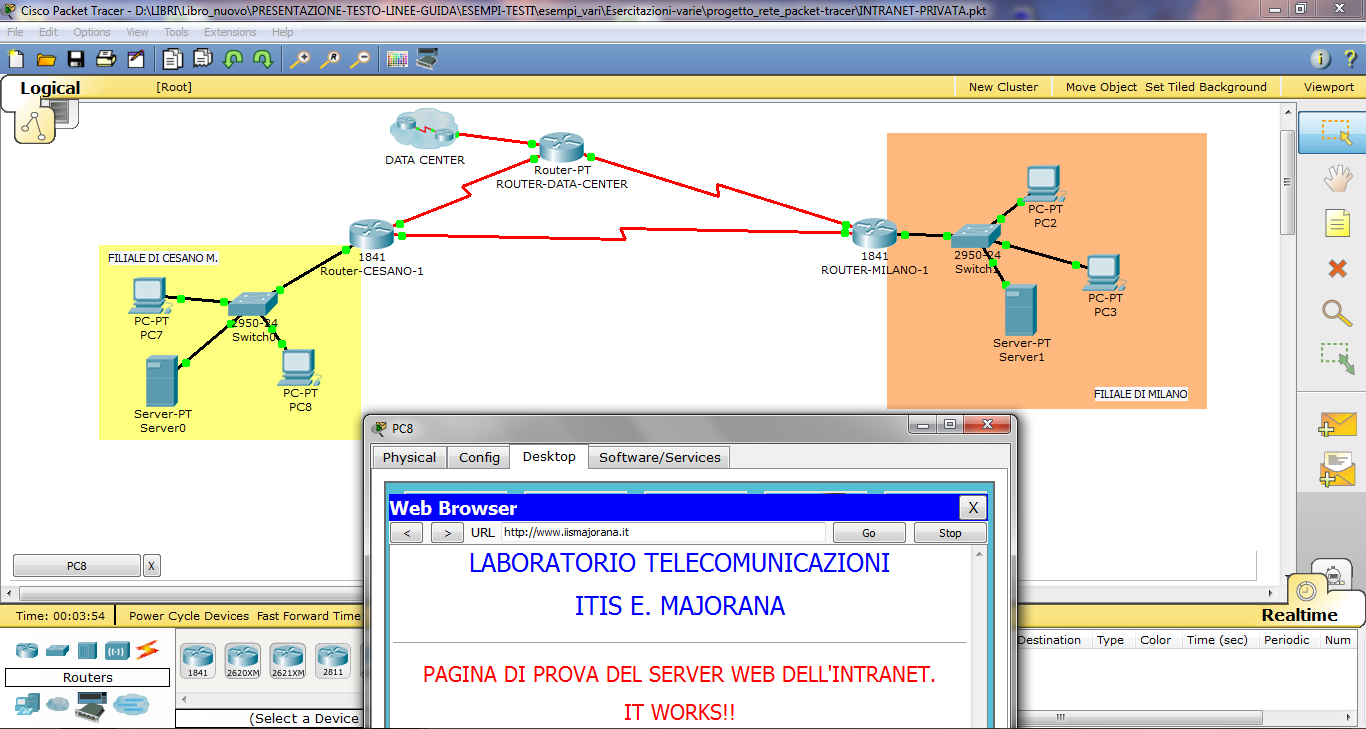Click the Print toolbar icon
Screen dimensions: 1366x729
click(106, 59)
